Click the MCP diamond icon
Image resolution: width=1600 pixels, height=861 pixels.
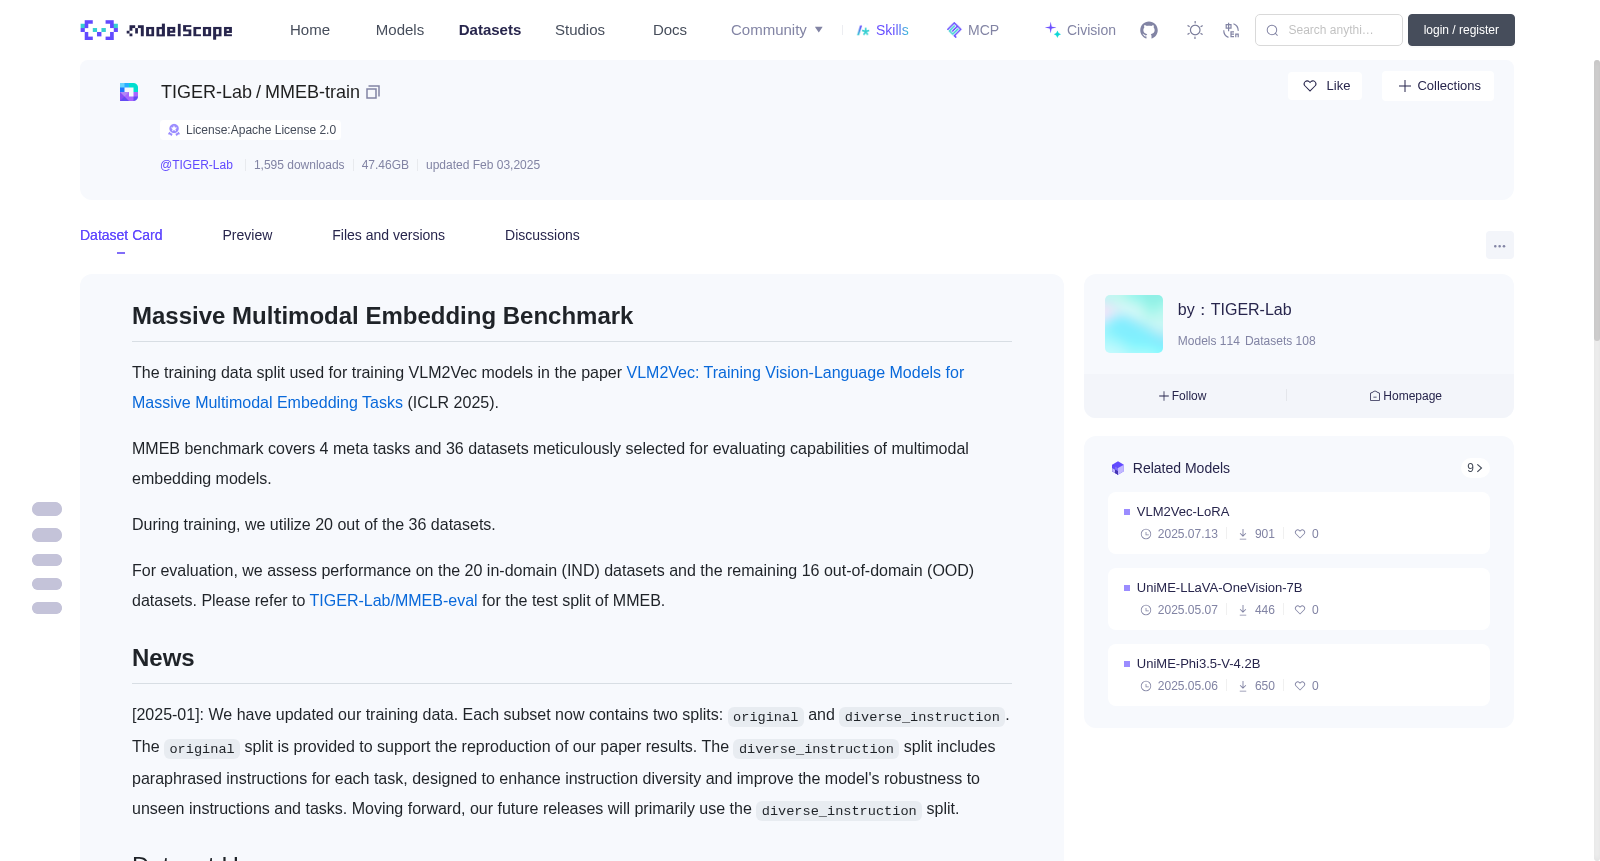tap(954, 30)
